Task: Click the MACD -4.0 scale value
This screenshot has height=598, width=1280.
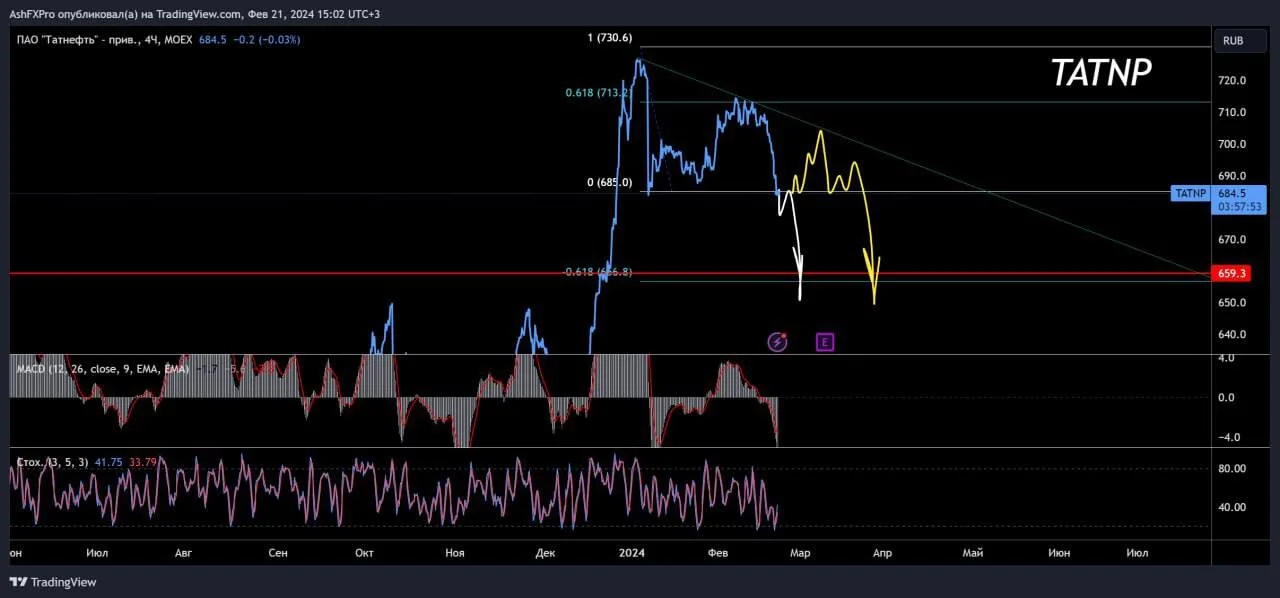Action: (x=1230, y=437)
